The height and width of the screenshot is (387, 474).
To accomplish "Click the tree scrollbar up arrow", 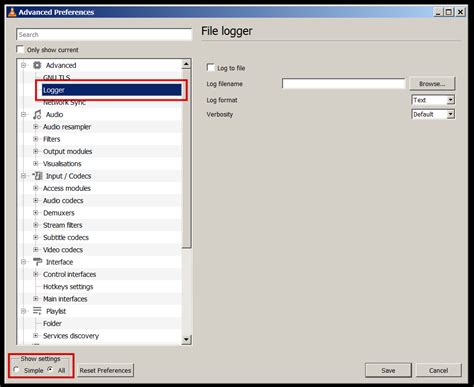I will point(186,64).
